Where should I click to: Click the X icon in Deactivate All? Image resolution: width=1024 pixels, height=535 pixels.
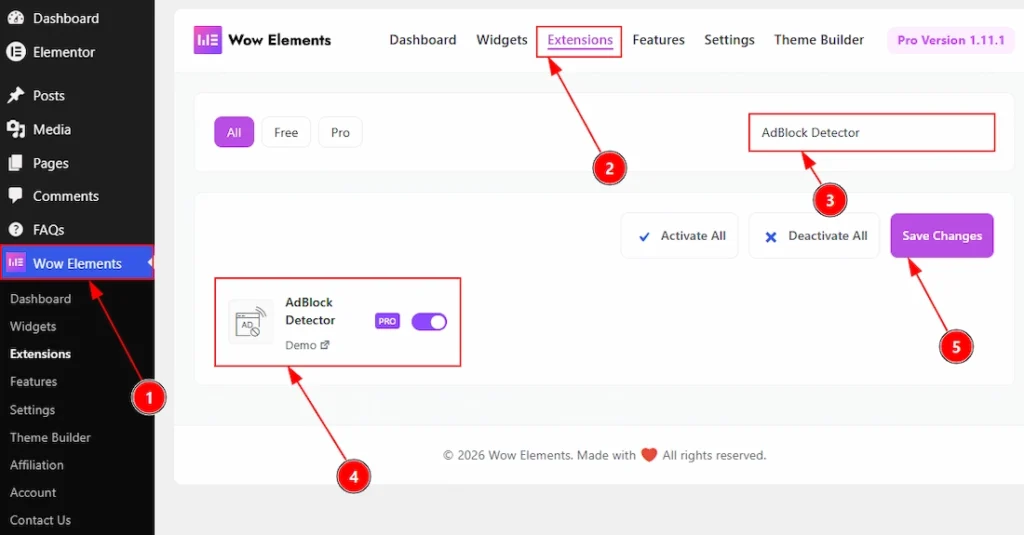(771, 236)
